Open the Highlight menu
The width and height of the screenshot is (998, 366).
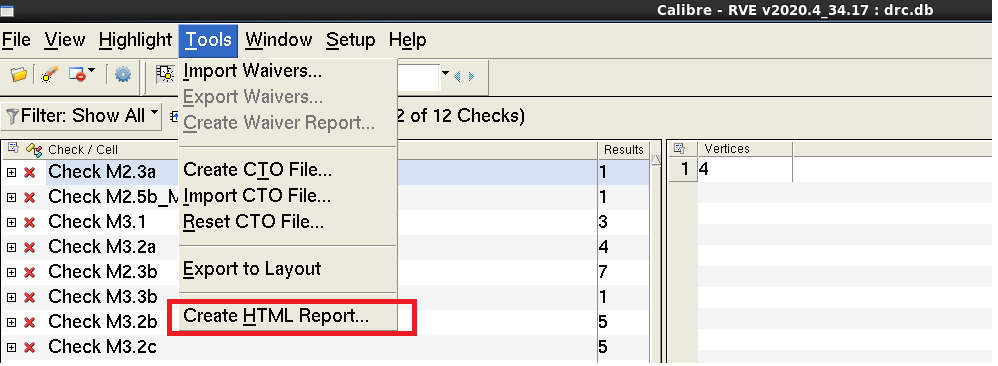point(136,40)
